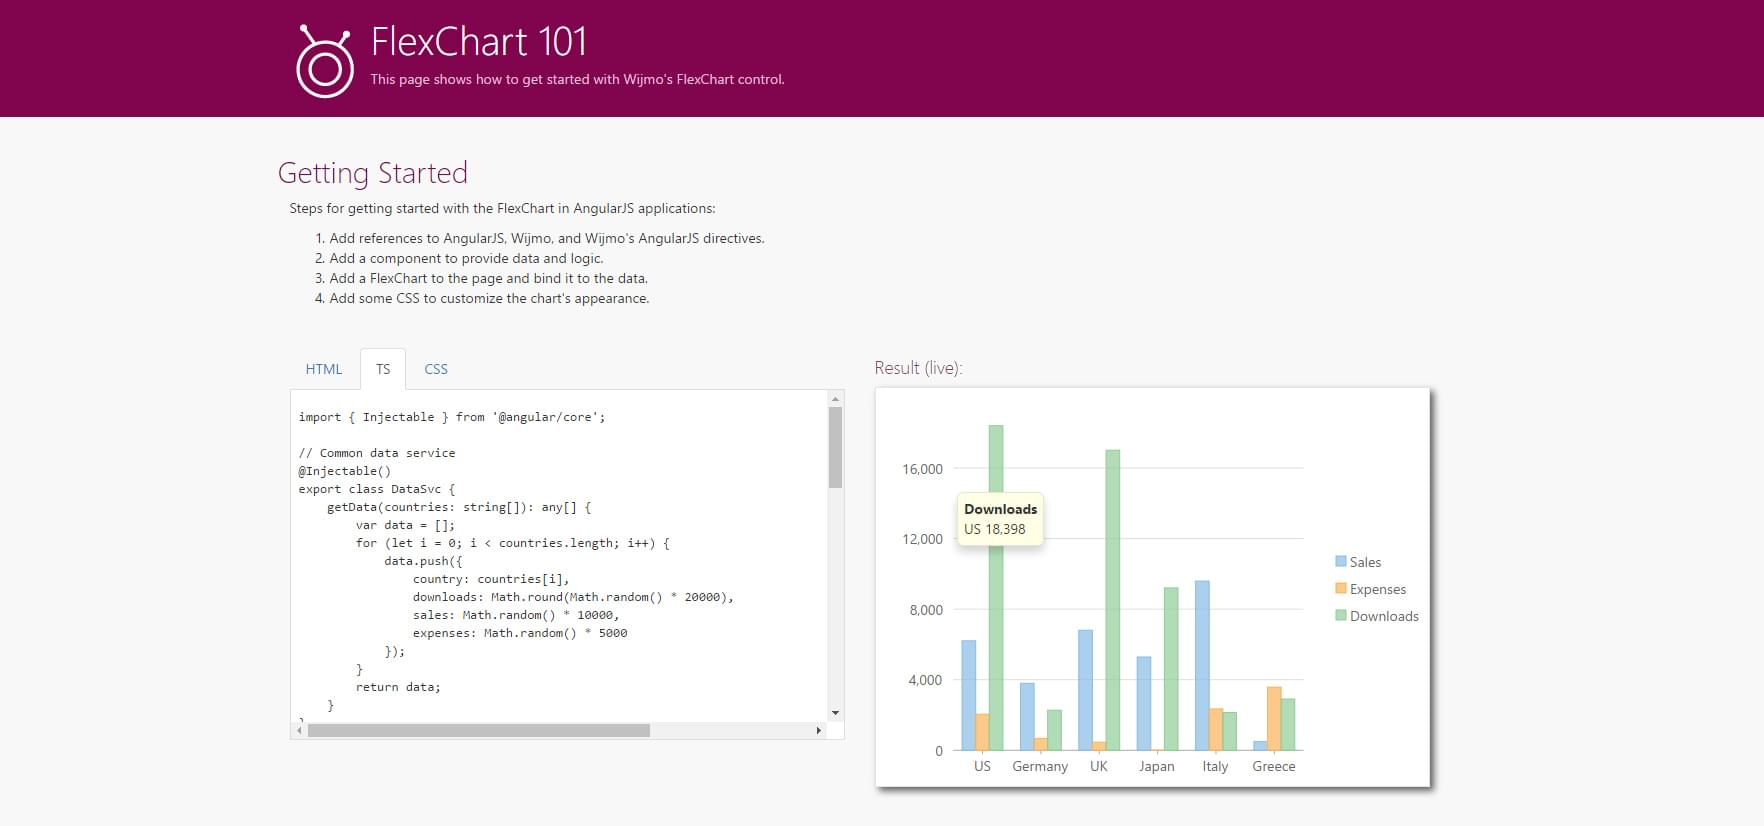Click the Wijmo logo icon in header
The height and width of the screenshot is (826, 1764).
pyautogui.click(x=324, y=62)
